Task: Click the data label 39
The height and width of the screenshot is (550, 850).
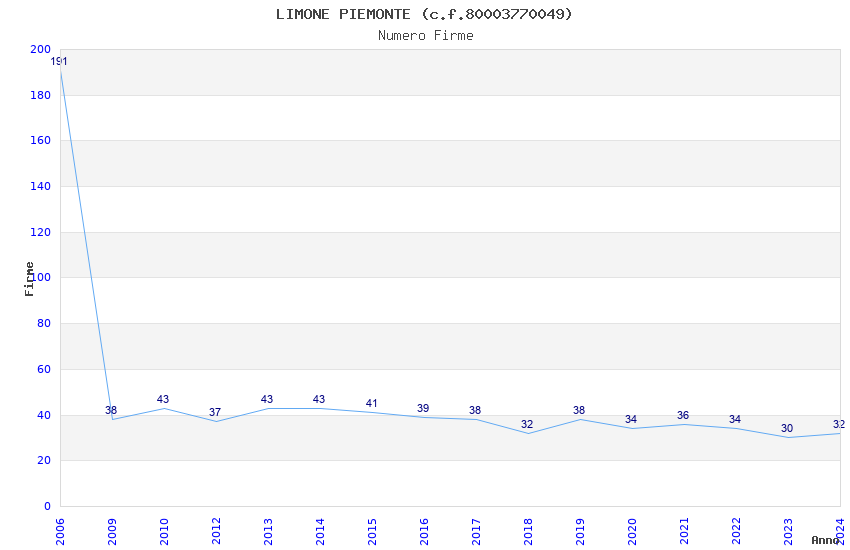Action: click(423, 409)
